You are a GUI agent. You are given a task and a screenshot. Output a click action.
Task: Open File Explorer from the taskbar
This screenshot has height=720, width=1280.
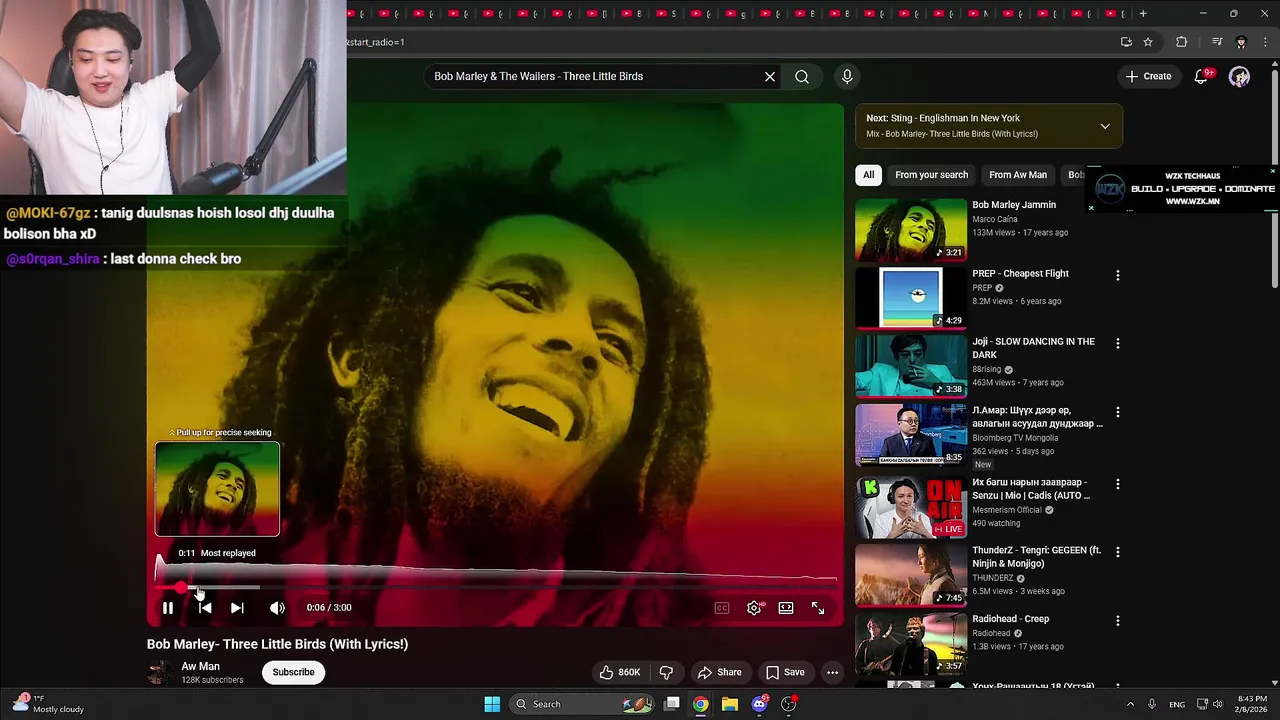(x=730, y=704)
